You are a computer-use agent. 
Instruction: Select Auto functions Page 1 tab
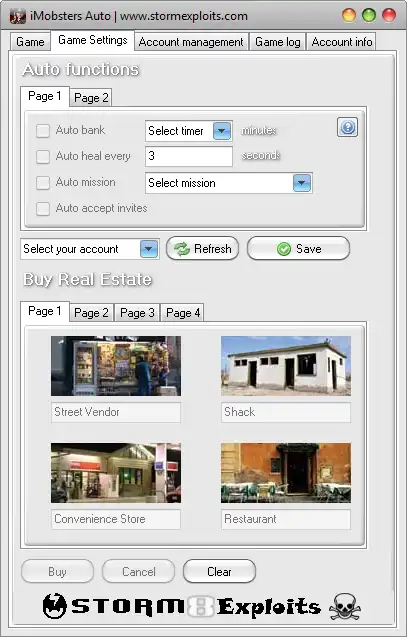point(45,96)
